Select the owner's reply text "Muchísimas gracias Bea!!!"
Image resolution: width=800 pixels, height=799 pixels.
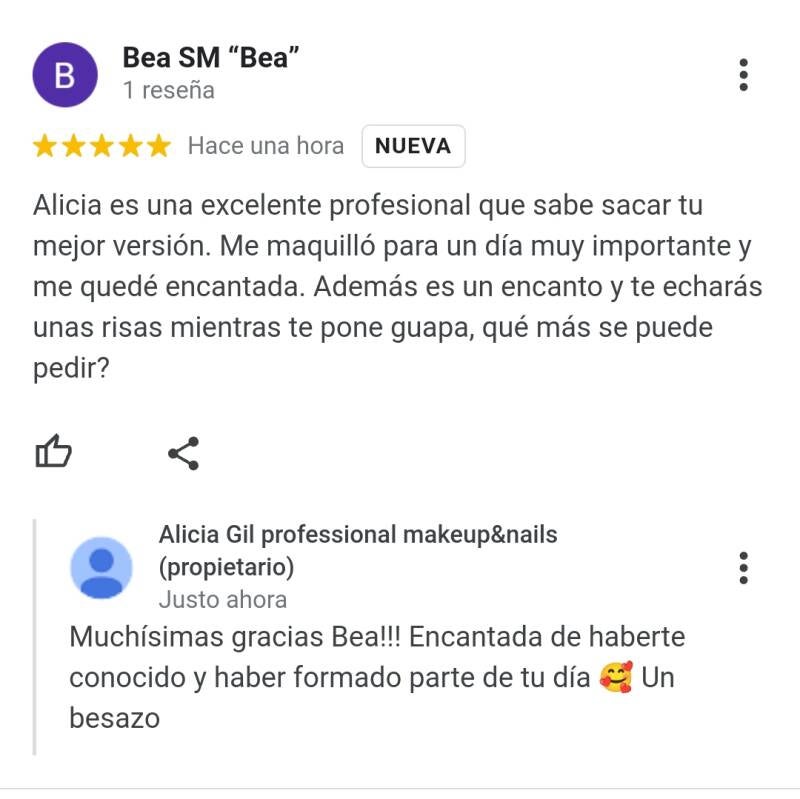[x=235, y=637]
